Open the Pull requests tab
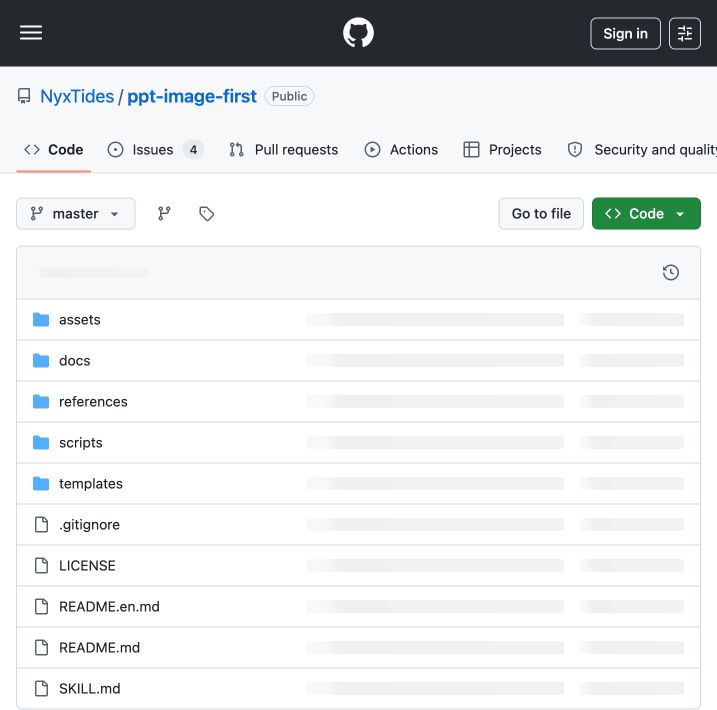Screen dimensions: 717x710 [x=284, y=149]
